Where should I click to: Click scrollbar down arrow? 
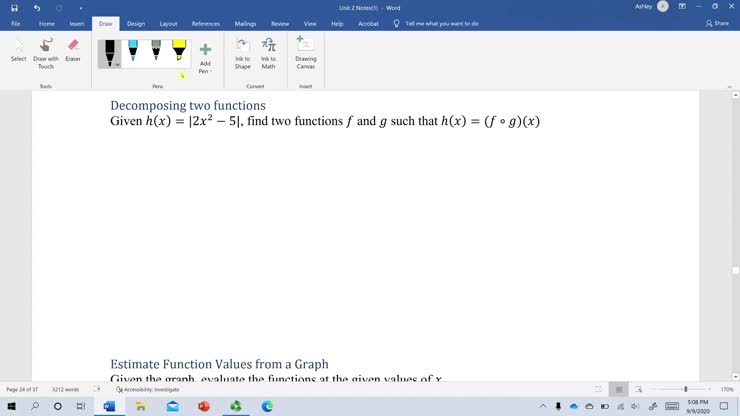tap(735, 377)
